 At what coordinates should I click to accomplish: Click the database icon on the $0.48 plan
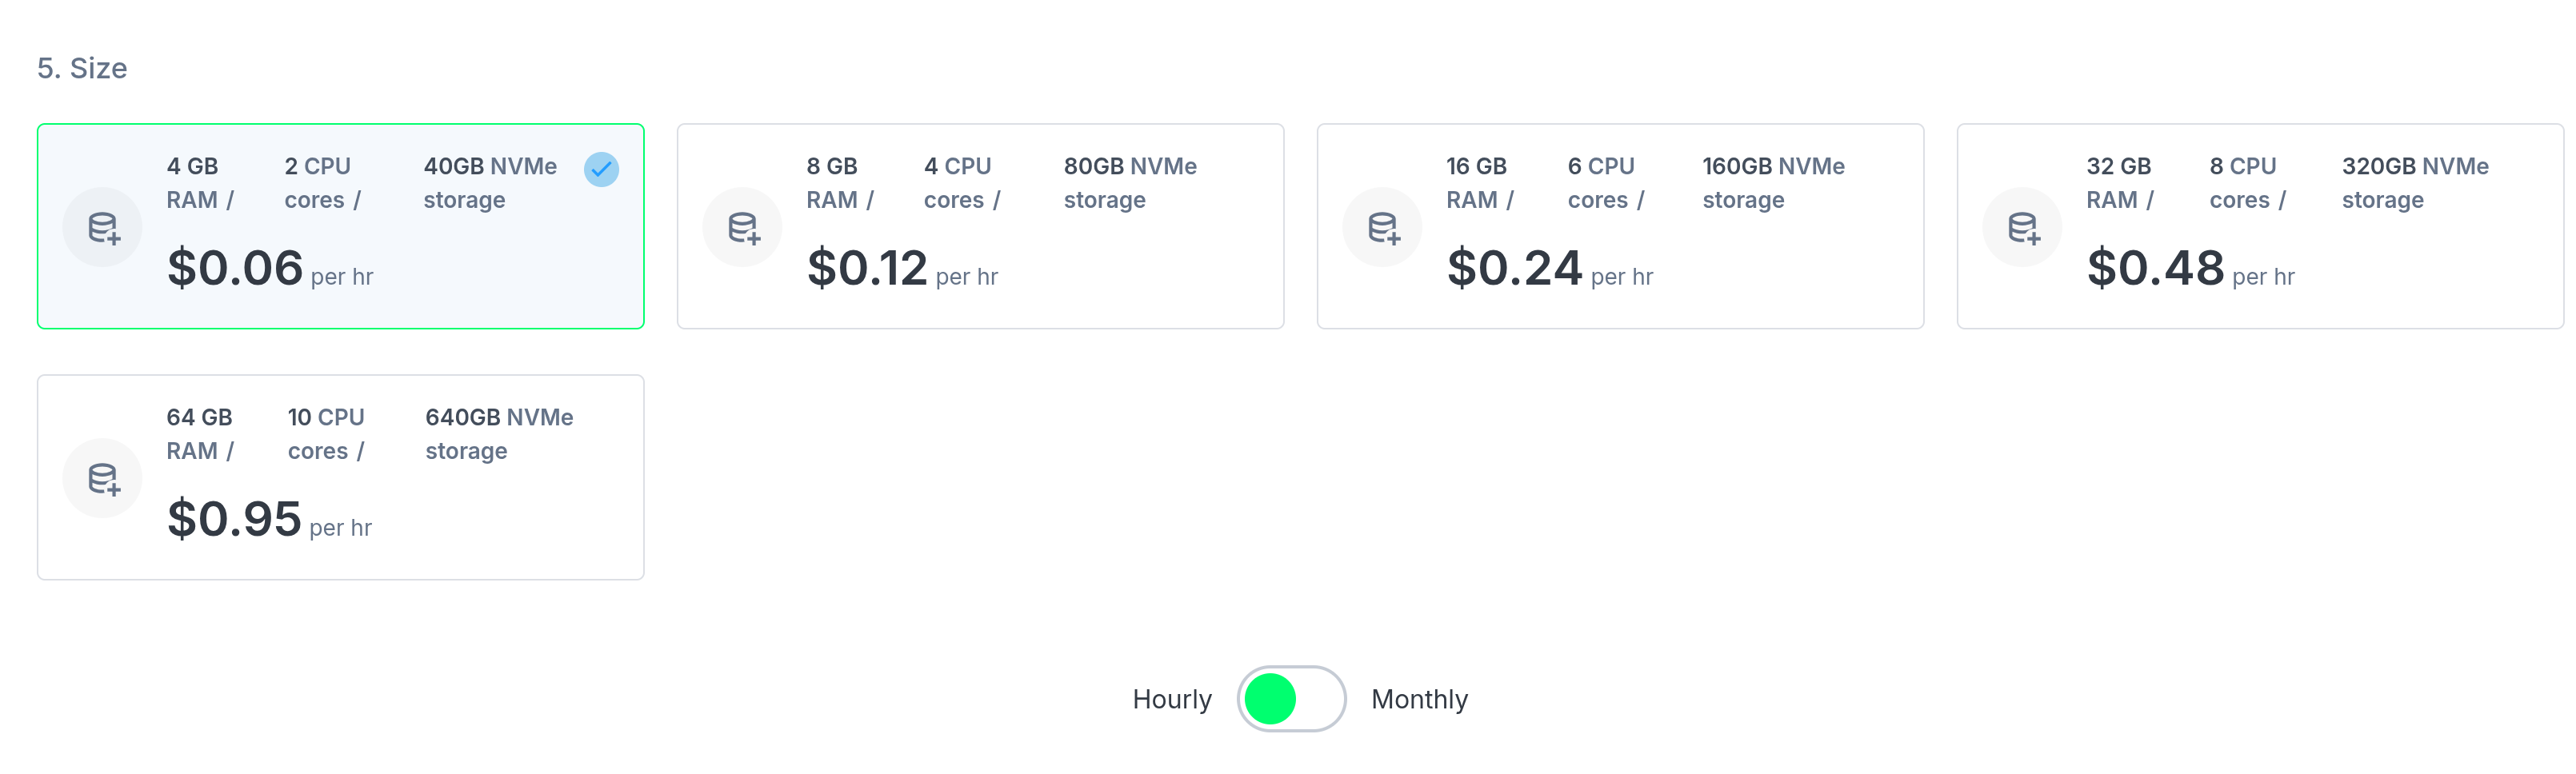pyautogui.click(x=2022, y=226)
